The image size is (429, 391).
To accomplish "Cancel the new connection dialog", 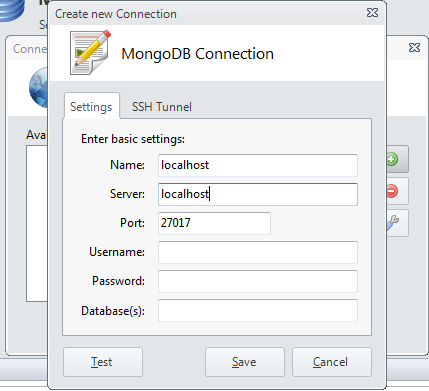I will [x=332, y=362].
